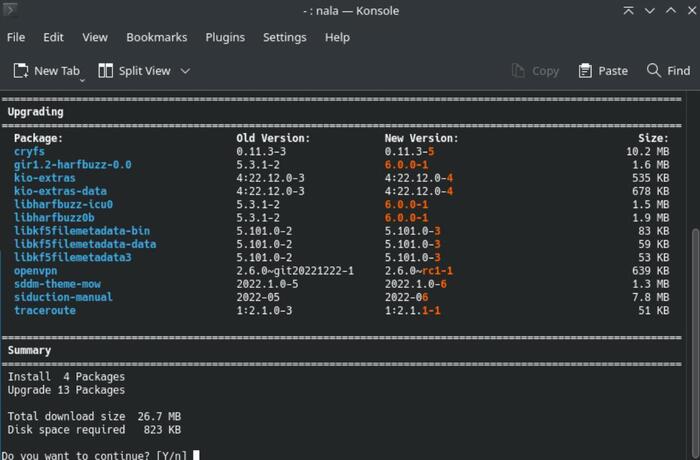This screenshot has height=460, width=700.
Task: Click the libharfbuzz0b package name
Action: [54, 217]
